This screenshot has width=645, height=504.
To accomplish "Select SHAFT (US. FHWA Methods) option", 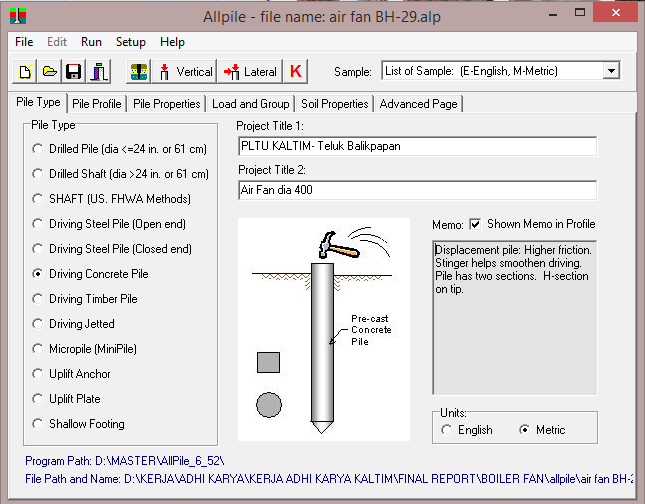I will (x=111, y=199).
